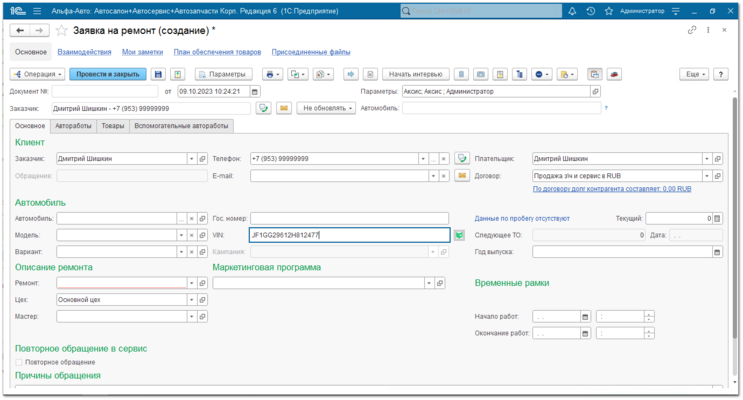The width and height of the screenshot is (743, 400).
Task: Click the Начало работ time stepper
Action: tap(649, 317)
